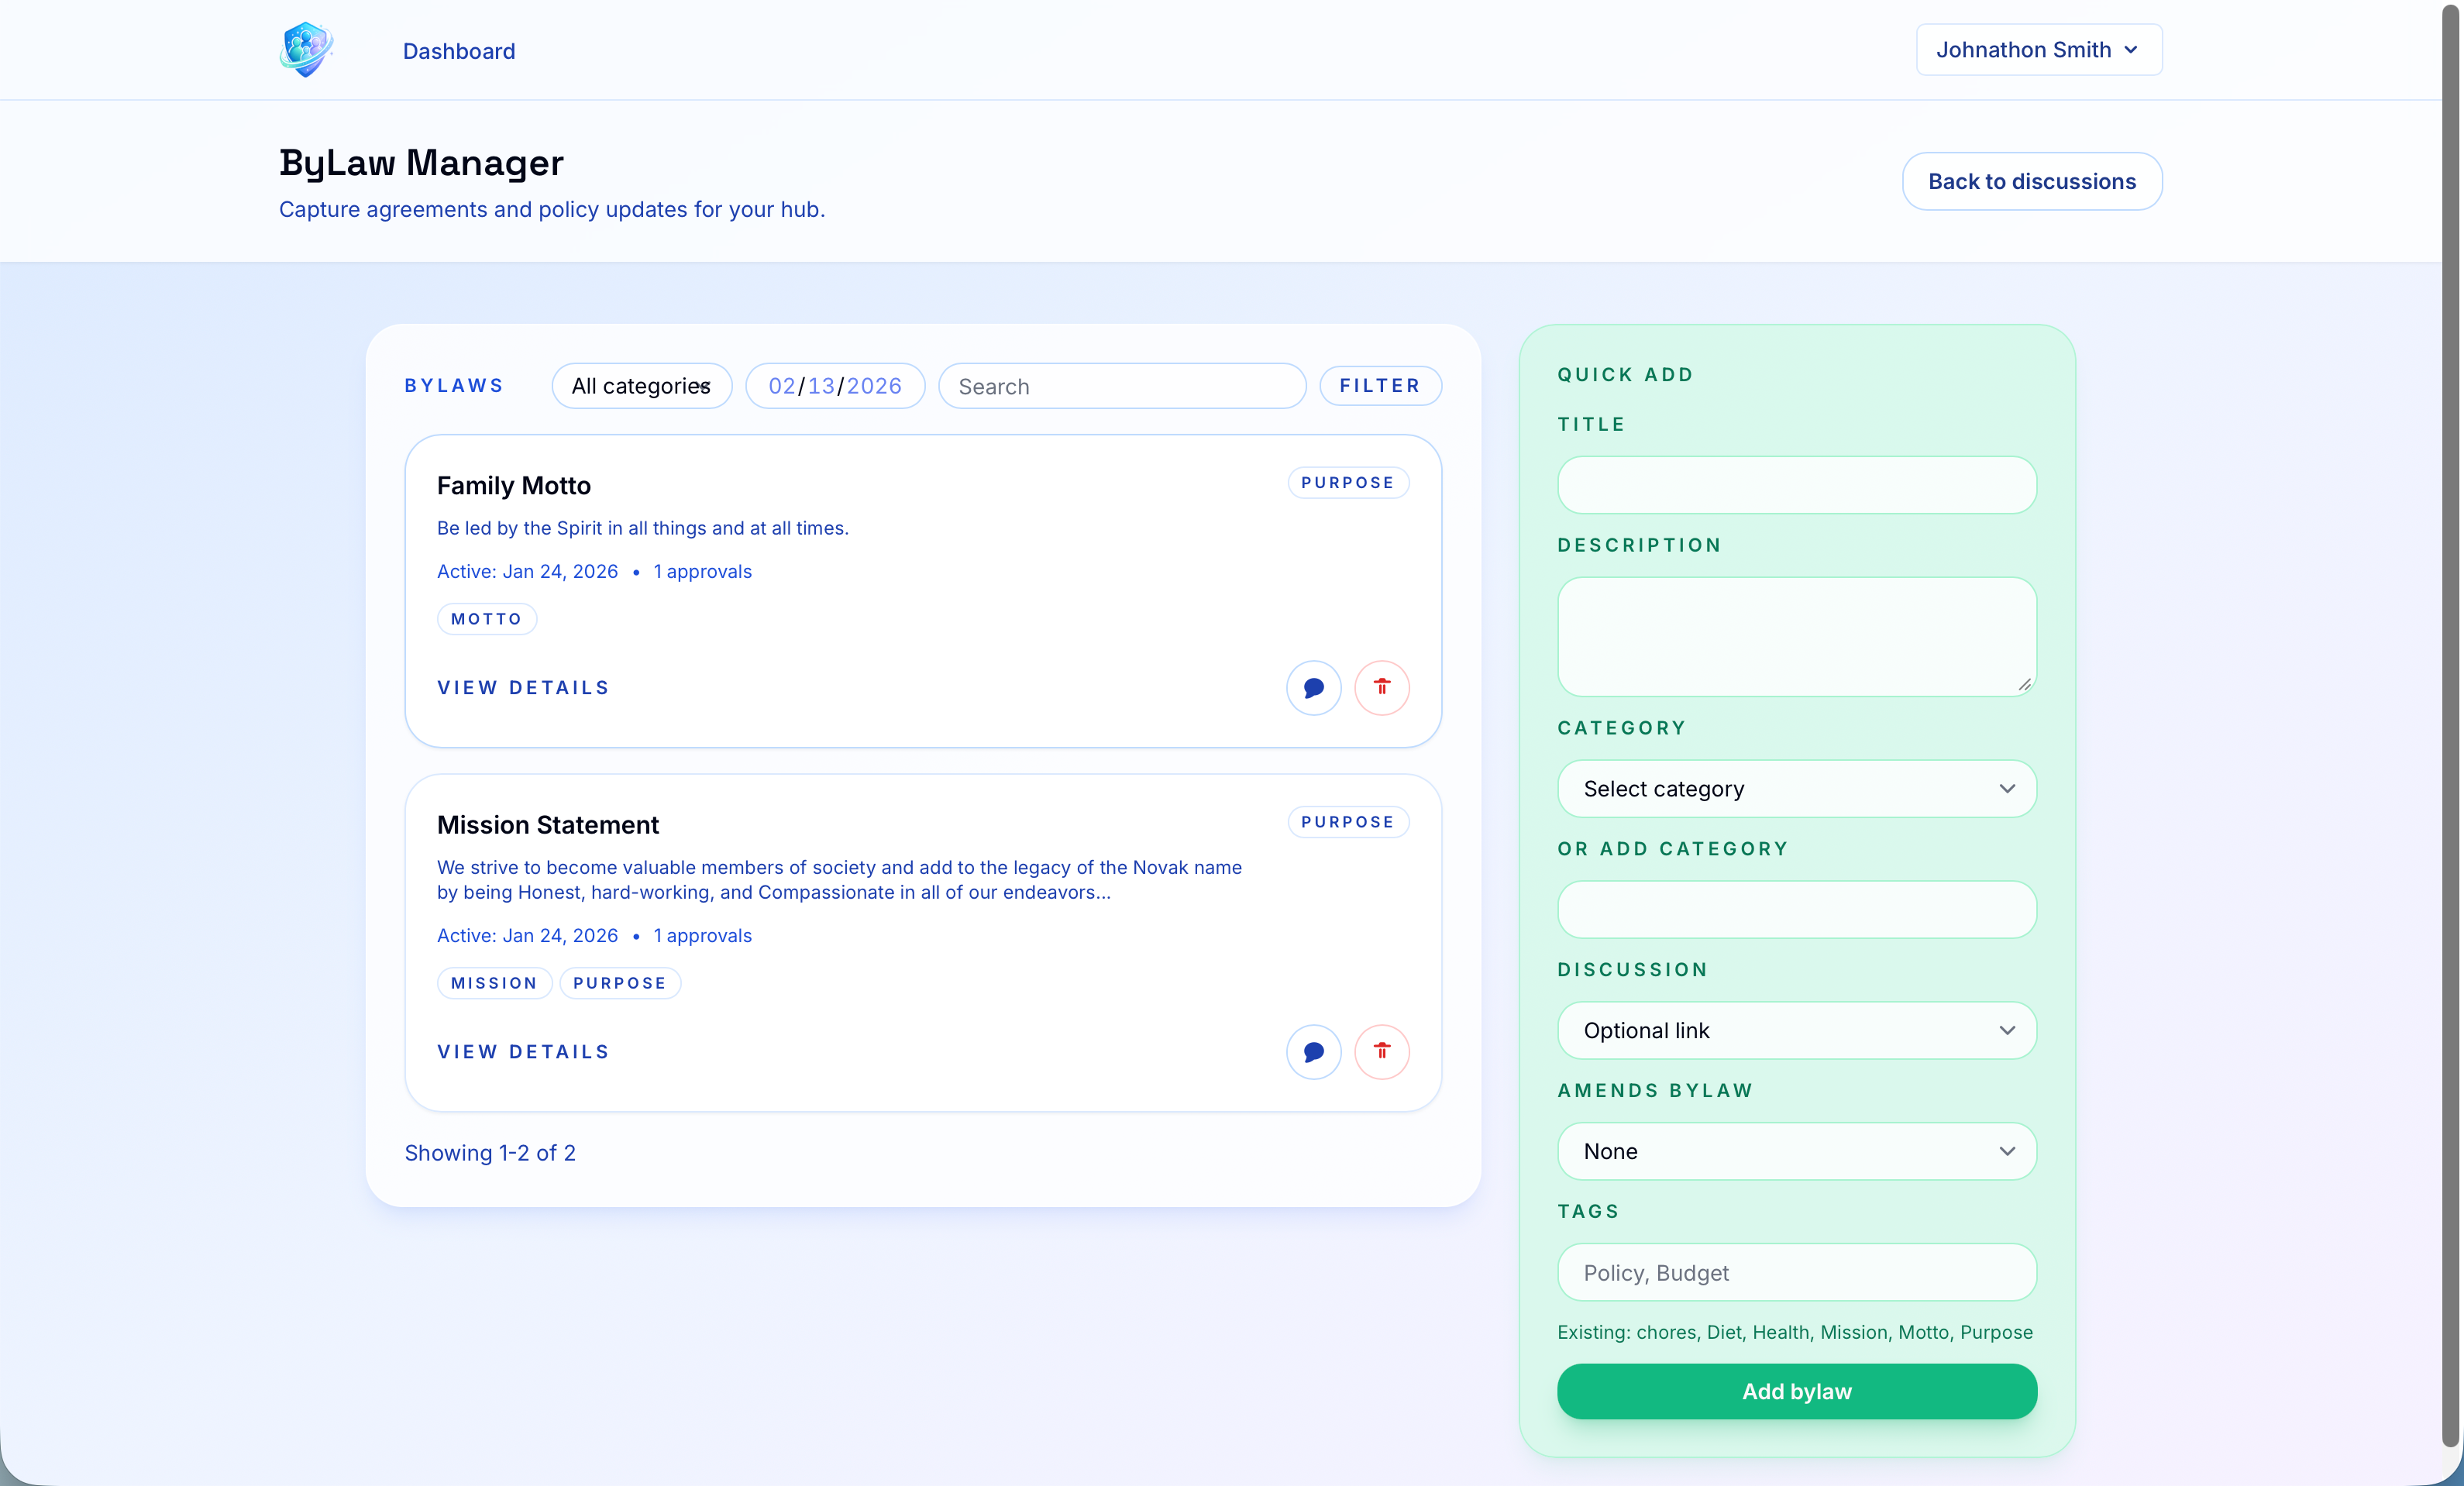The width and height of the screenshot is (2464, 1486).
Task: Delete the Family Motto bylaw
Action: 1381,688
